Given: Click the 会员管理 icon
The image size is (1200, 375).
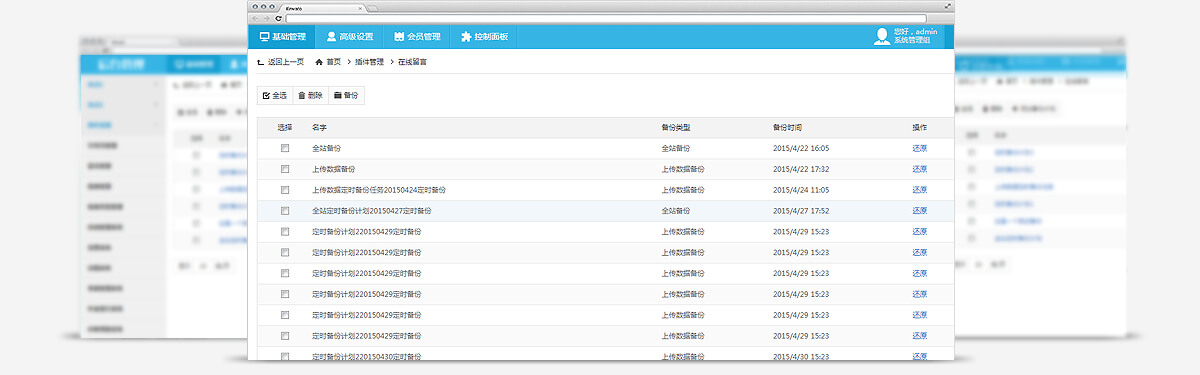Looking at the screenshot, I should (x=399, y=37).
